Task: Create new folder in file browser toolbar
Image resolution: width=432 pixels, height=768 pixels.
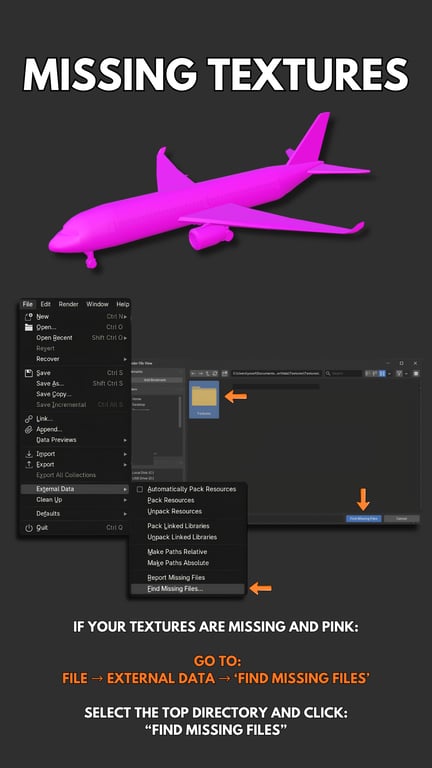Action: [225, 373]
